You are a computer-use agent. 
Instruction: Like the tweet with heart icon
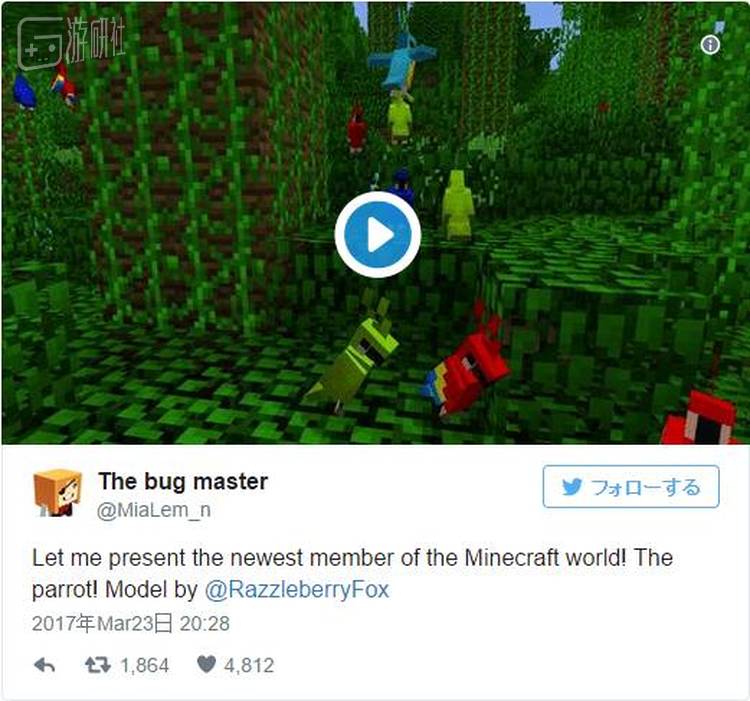[206, 664]
